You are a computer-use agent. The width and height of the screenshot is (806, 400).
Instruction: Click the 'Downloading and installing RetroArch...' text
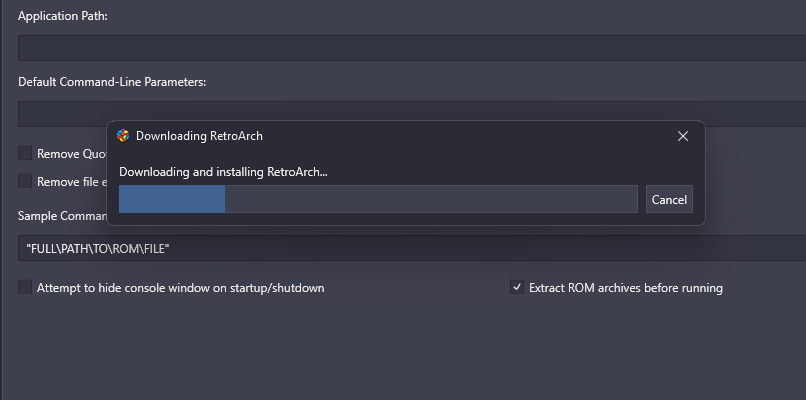pos(223,172)
